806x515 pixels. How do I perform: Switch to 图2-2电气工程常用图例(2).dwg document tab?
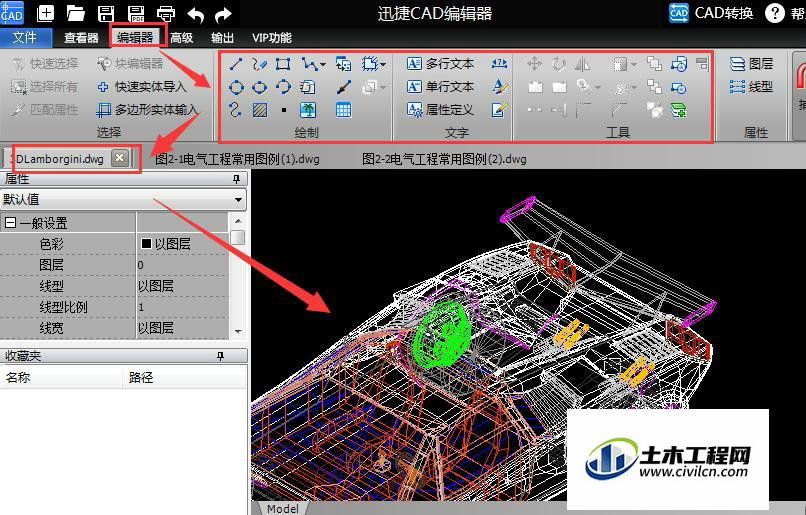tap(444, 159)
